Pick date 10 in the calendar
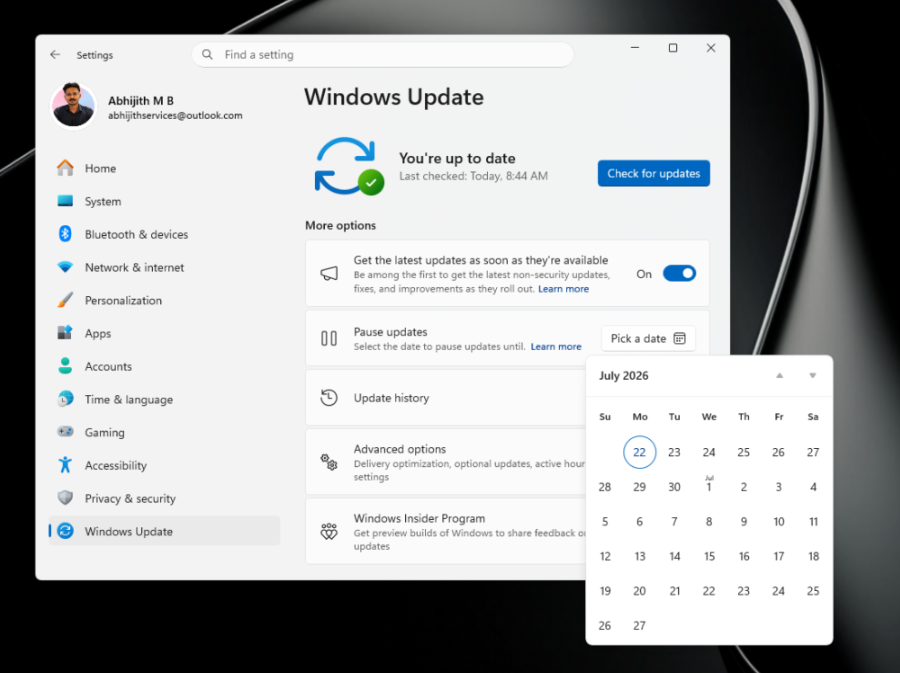Viewport: 900px width, 673px height. point(779,522)
